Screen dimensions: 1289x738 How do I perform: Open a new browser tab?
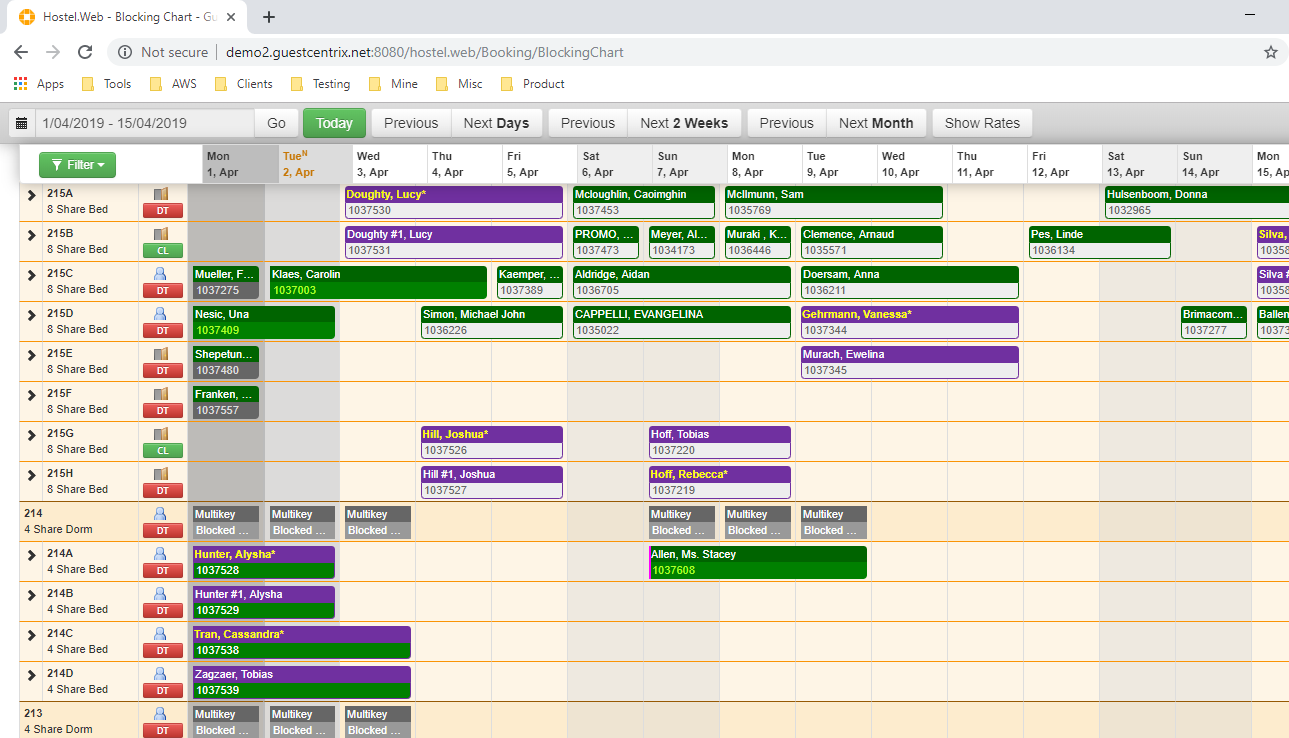(269, 17)
